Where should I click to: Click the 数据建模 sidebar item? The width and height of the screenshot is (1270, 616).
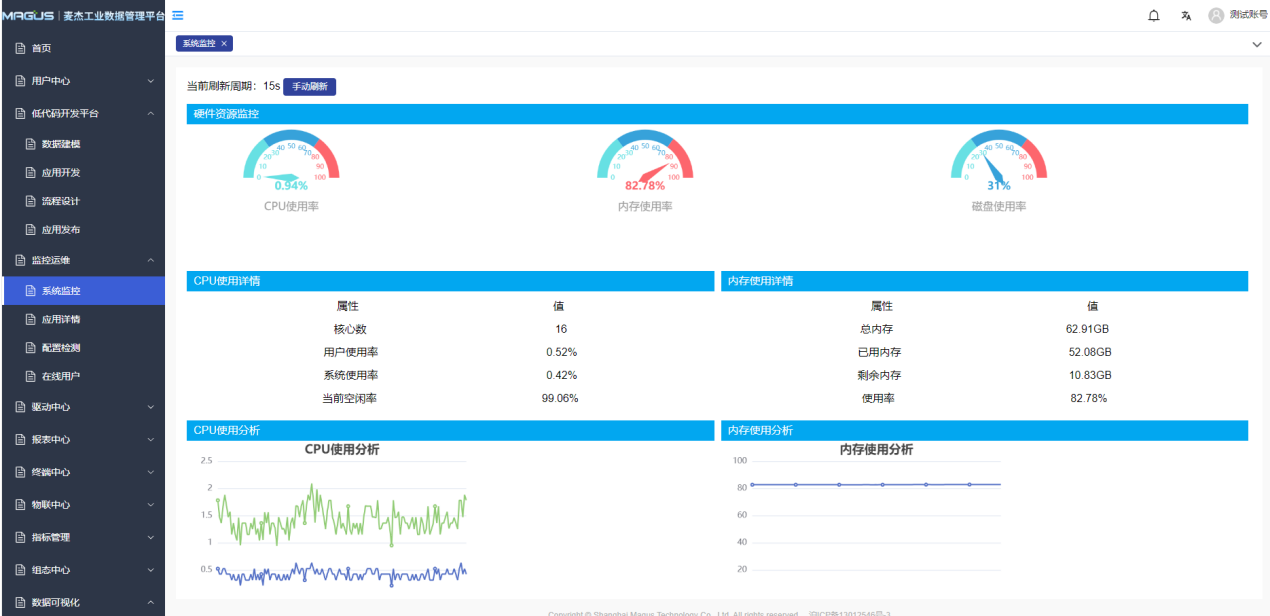(x=60, y=144)
